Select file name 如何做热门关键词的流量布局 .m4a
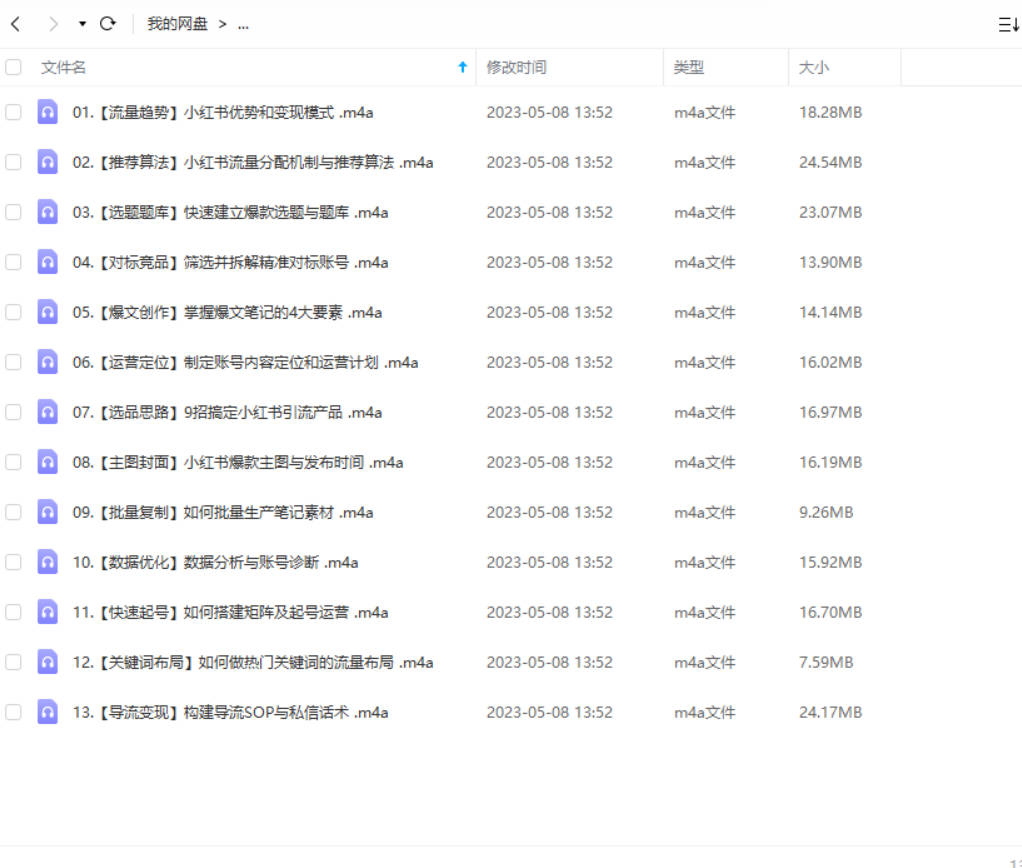 315,663
